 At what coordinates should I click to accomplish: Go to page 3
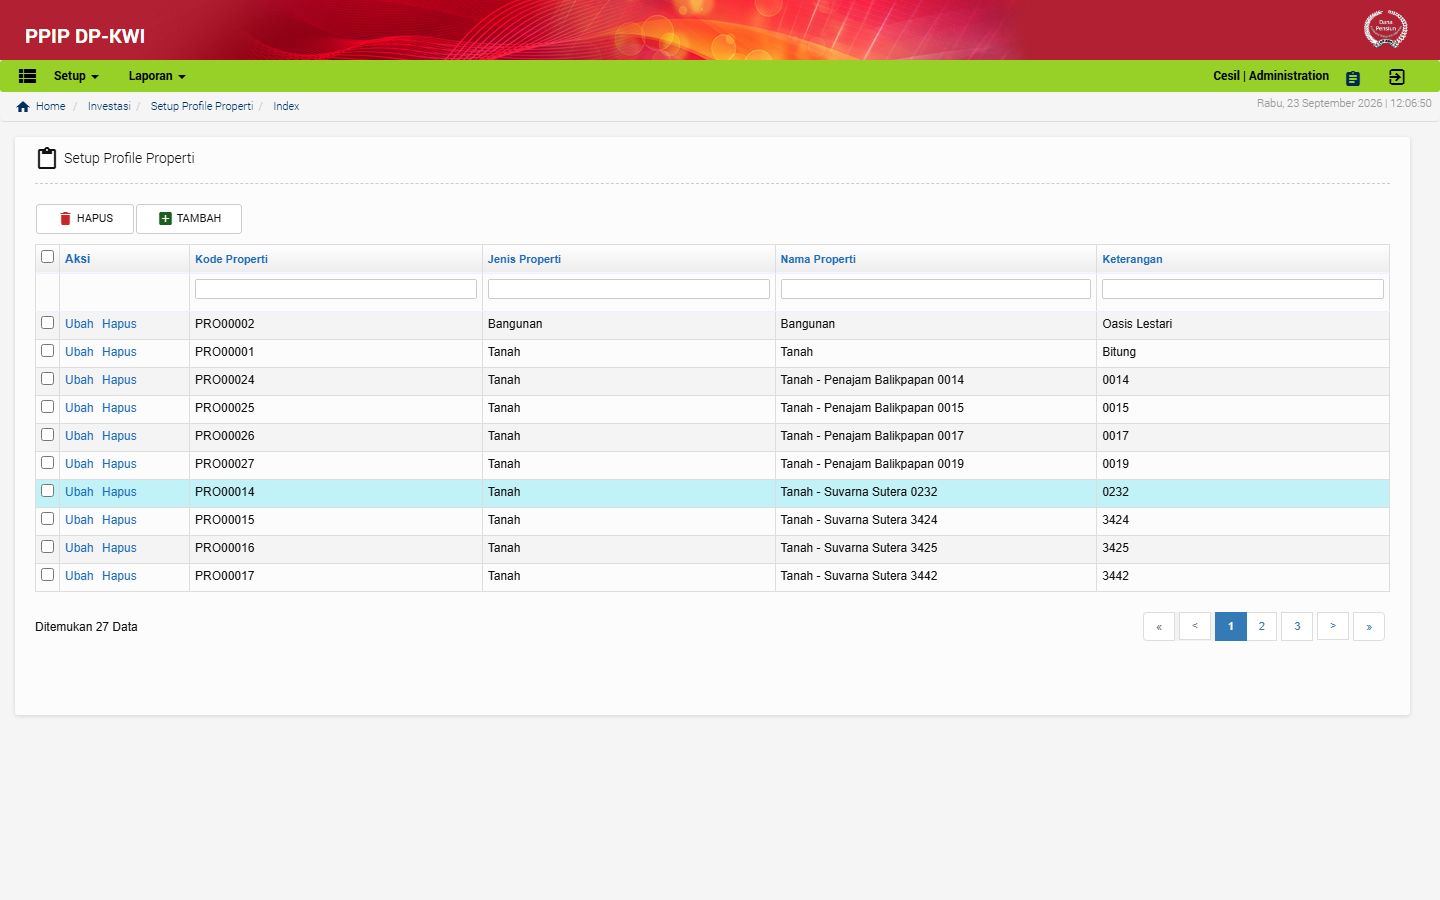1297,626
